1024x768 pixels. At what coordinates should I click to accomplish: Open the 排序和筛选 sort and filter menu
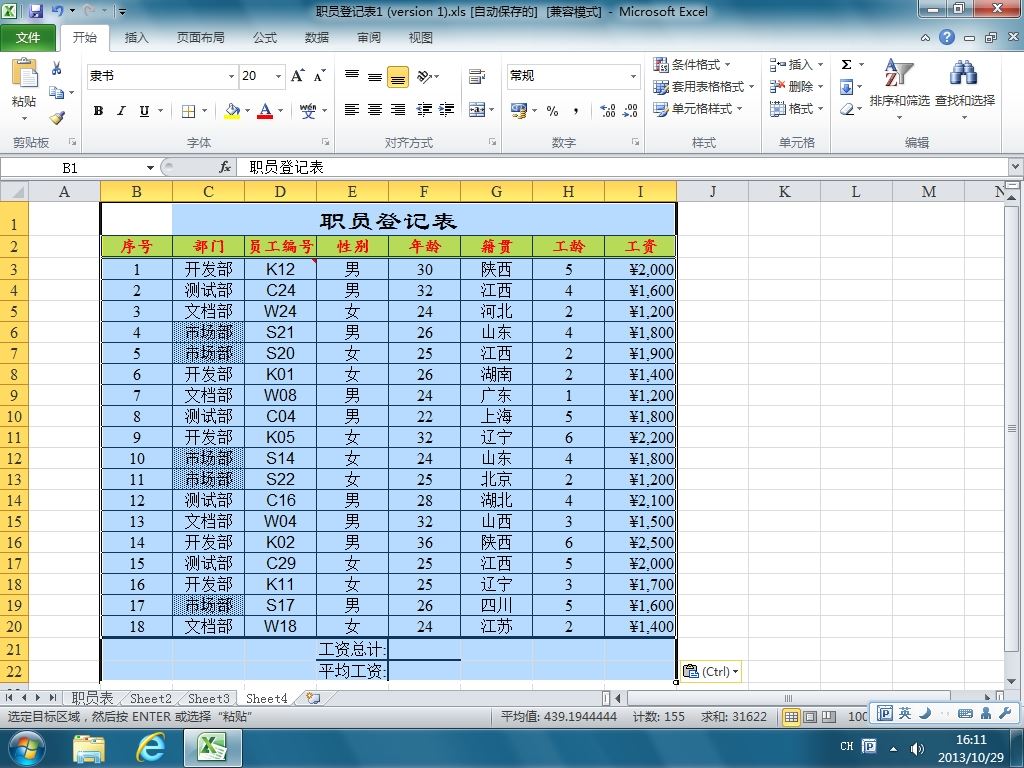(899, 89)
